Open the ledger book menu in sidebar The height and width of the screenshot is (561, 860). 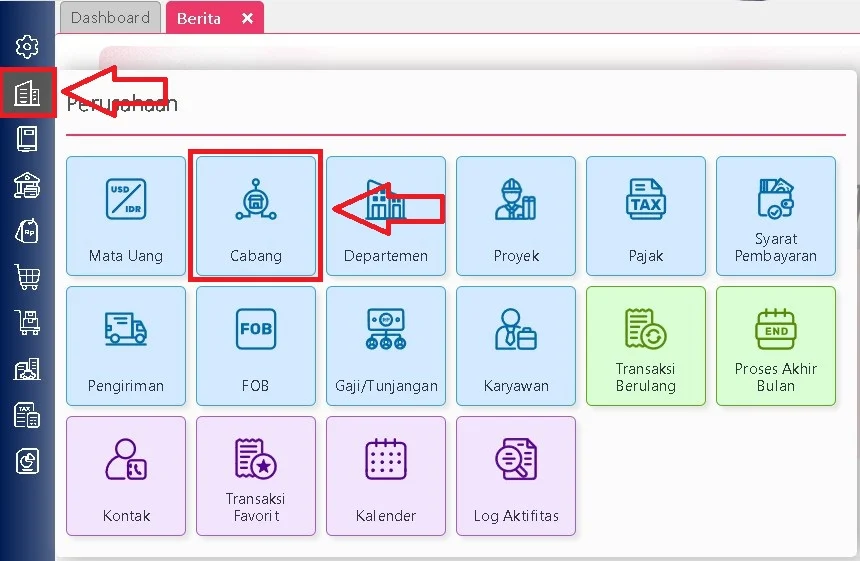[27, 139]
